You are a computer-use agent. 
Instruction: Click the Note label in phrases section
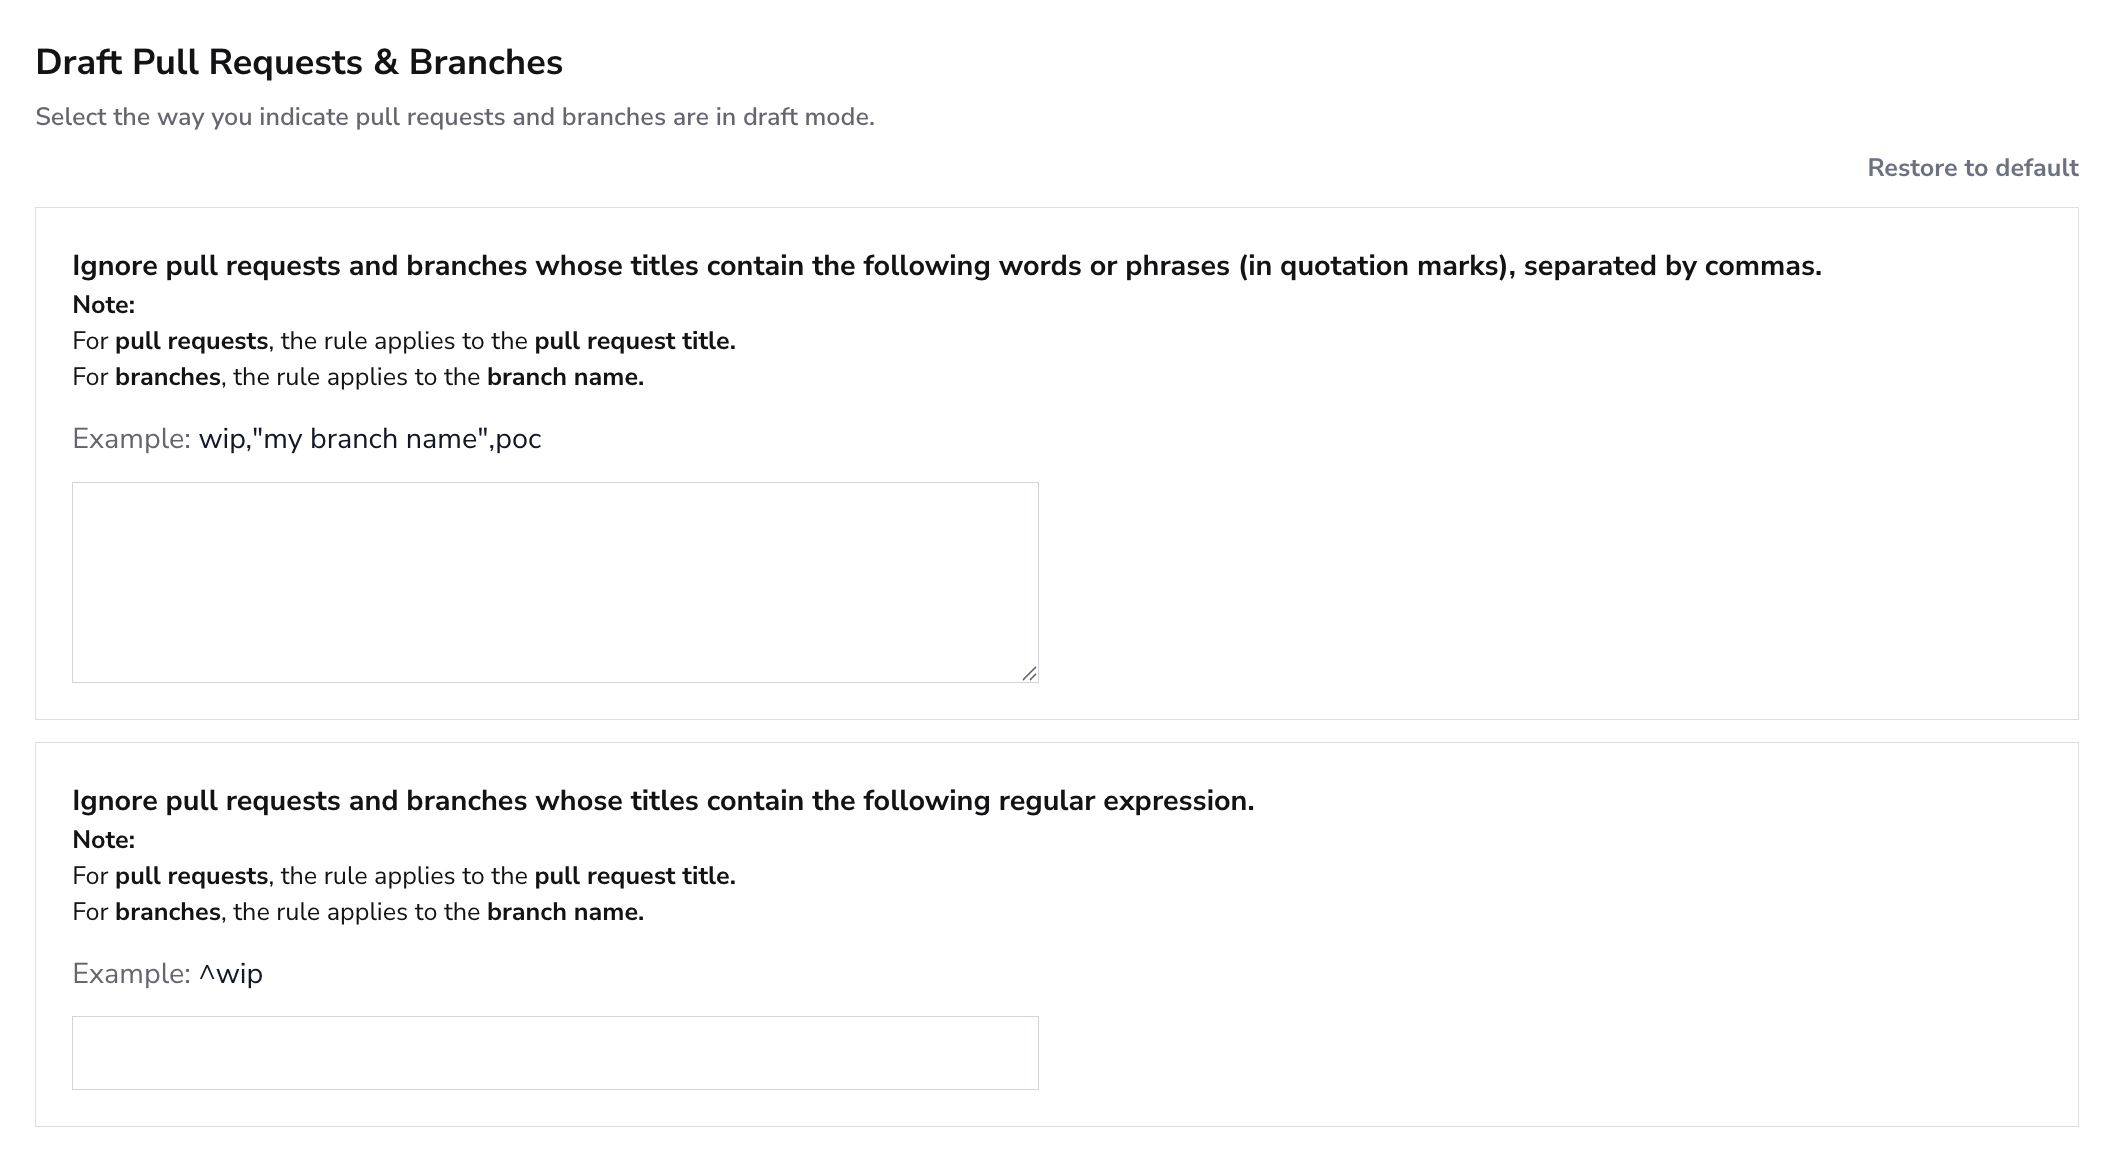pyautogui.click(x=104, y=305)
